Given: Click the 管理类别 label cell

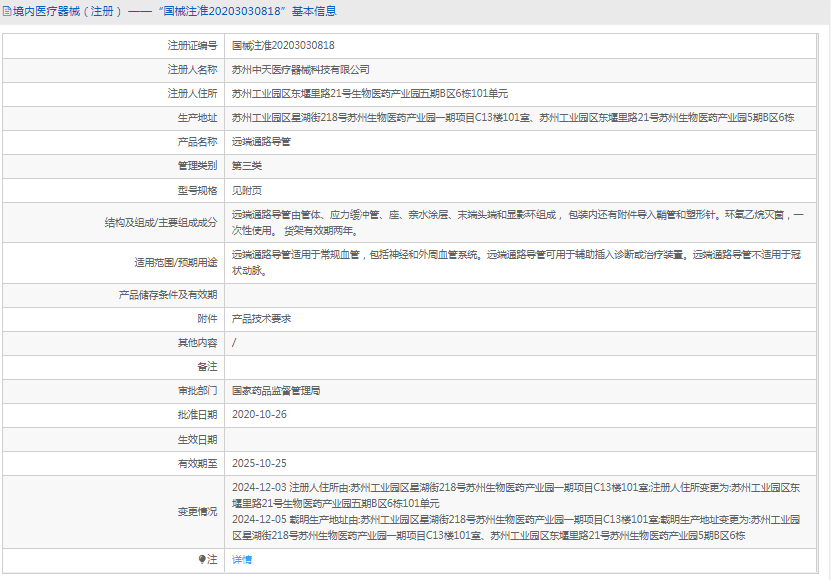Looking at the screenshot, I should pyautogui.click(x=113, y=166).
